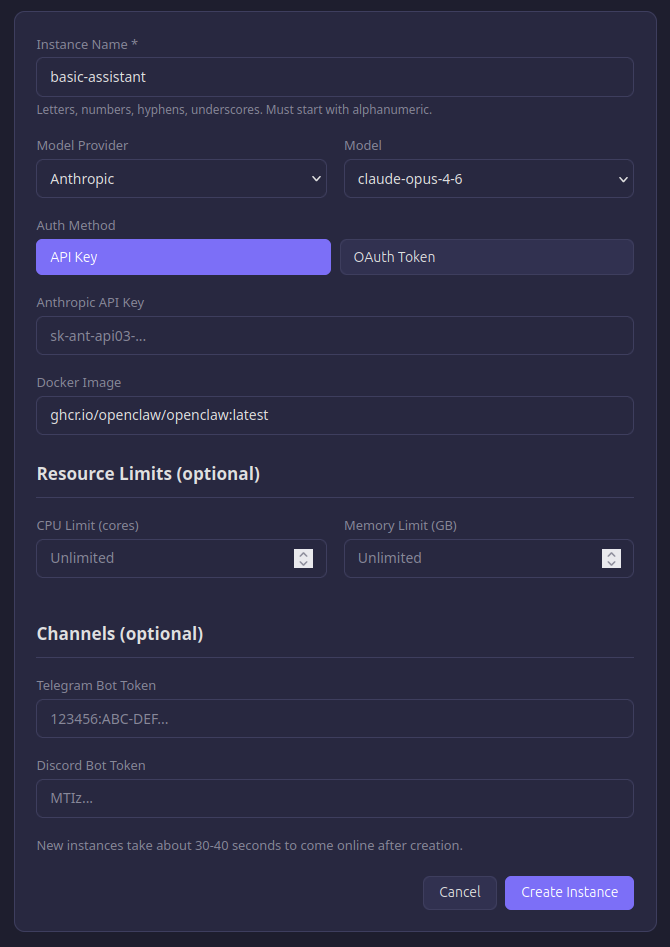This screenshot has height=947, width=670.
Task: Click the Anthropic API Key field
Action: point(335,335)
